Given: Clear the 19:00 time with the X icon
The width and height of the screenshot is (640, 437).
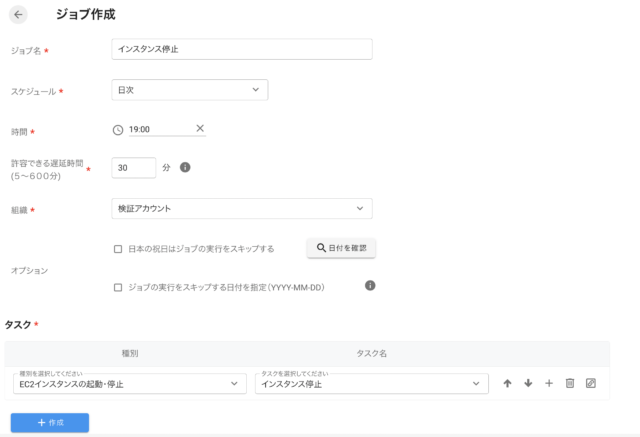Looking at the screenshot, I should (x=200, y=128).
